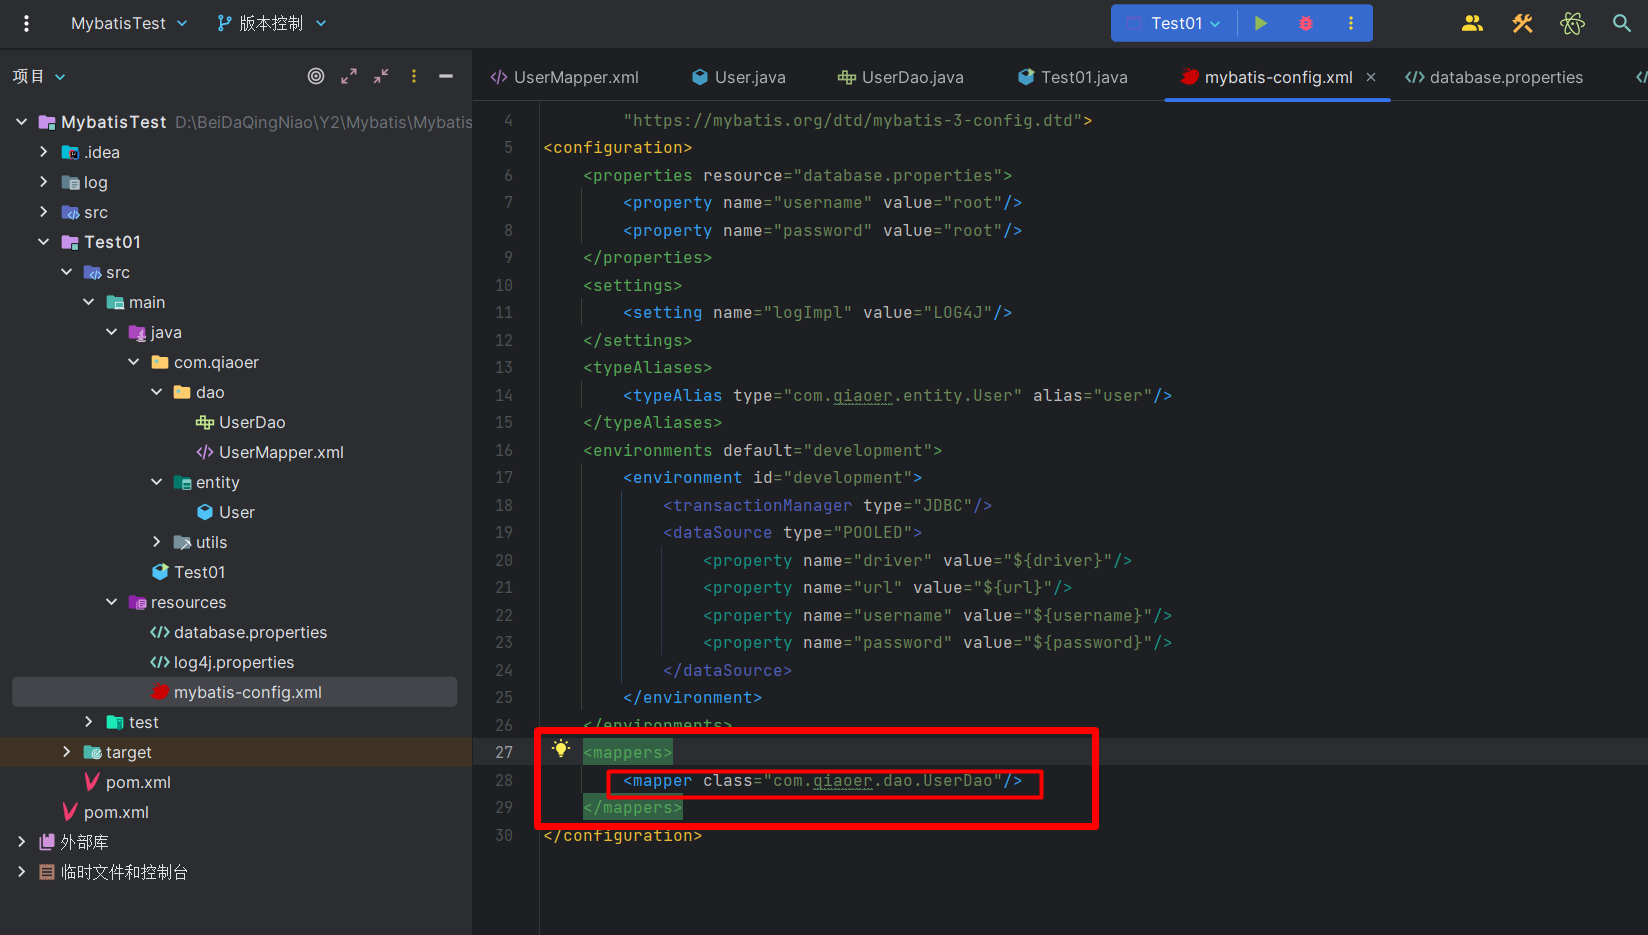Image resolution: width=1648 pixels, height=935 pixels.
Task: Open the MybatisTest project dropdown
Action: 129,23
